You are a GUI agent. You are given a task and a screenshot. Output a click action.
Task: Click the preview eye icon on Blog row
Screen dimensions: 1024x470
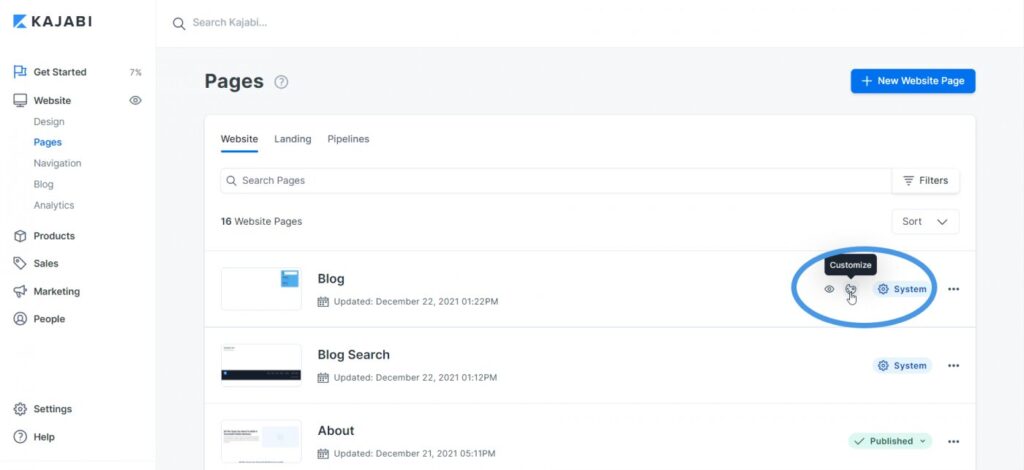coord(829,289)
